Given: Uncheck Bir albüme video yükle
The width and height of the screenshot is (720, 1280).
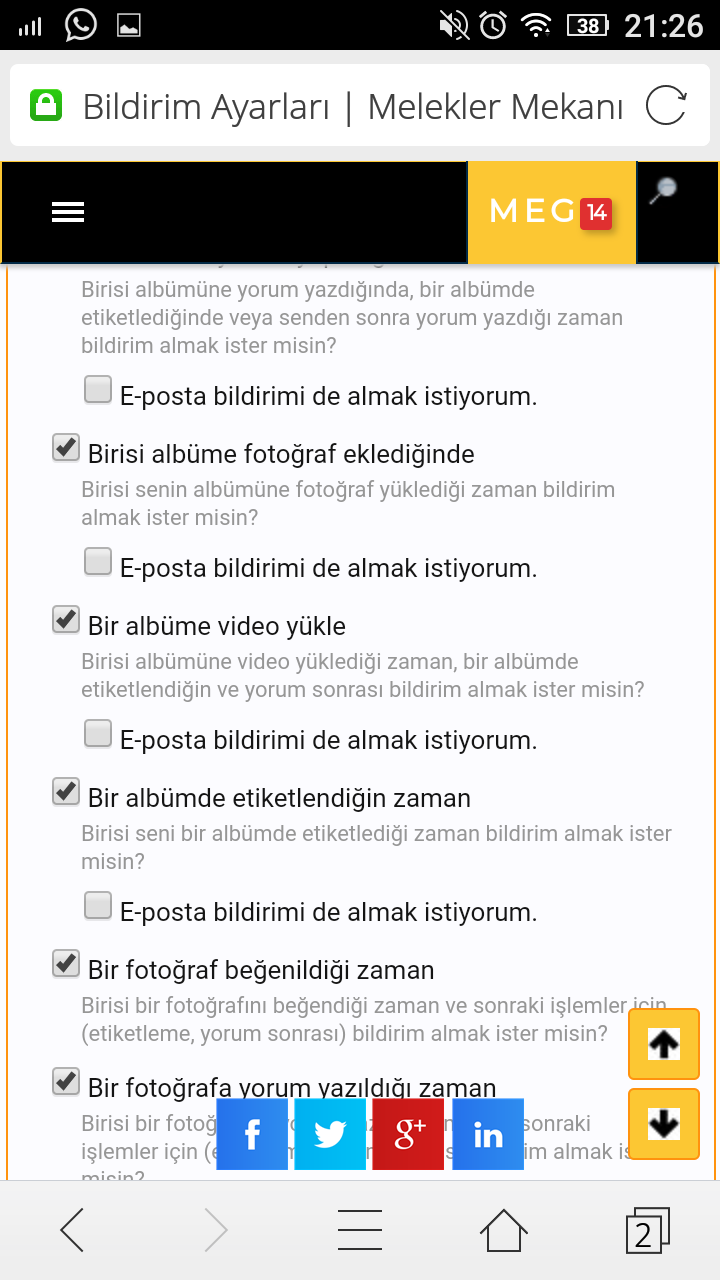Looking at the screenshot, I should click(66, 619).
